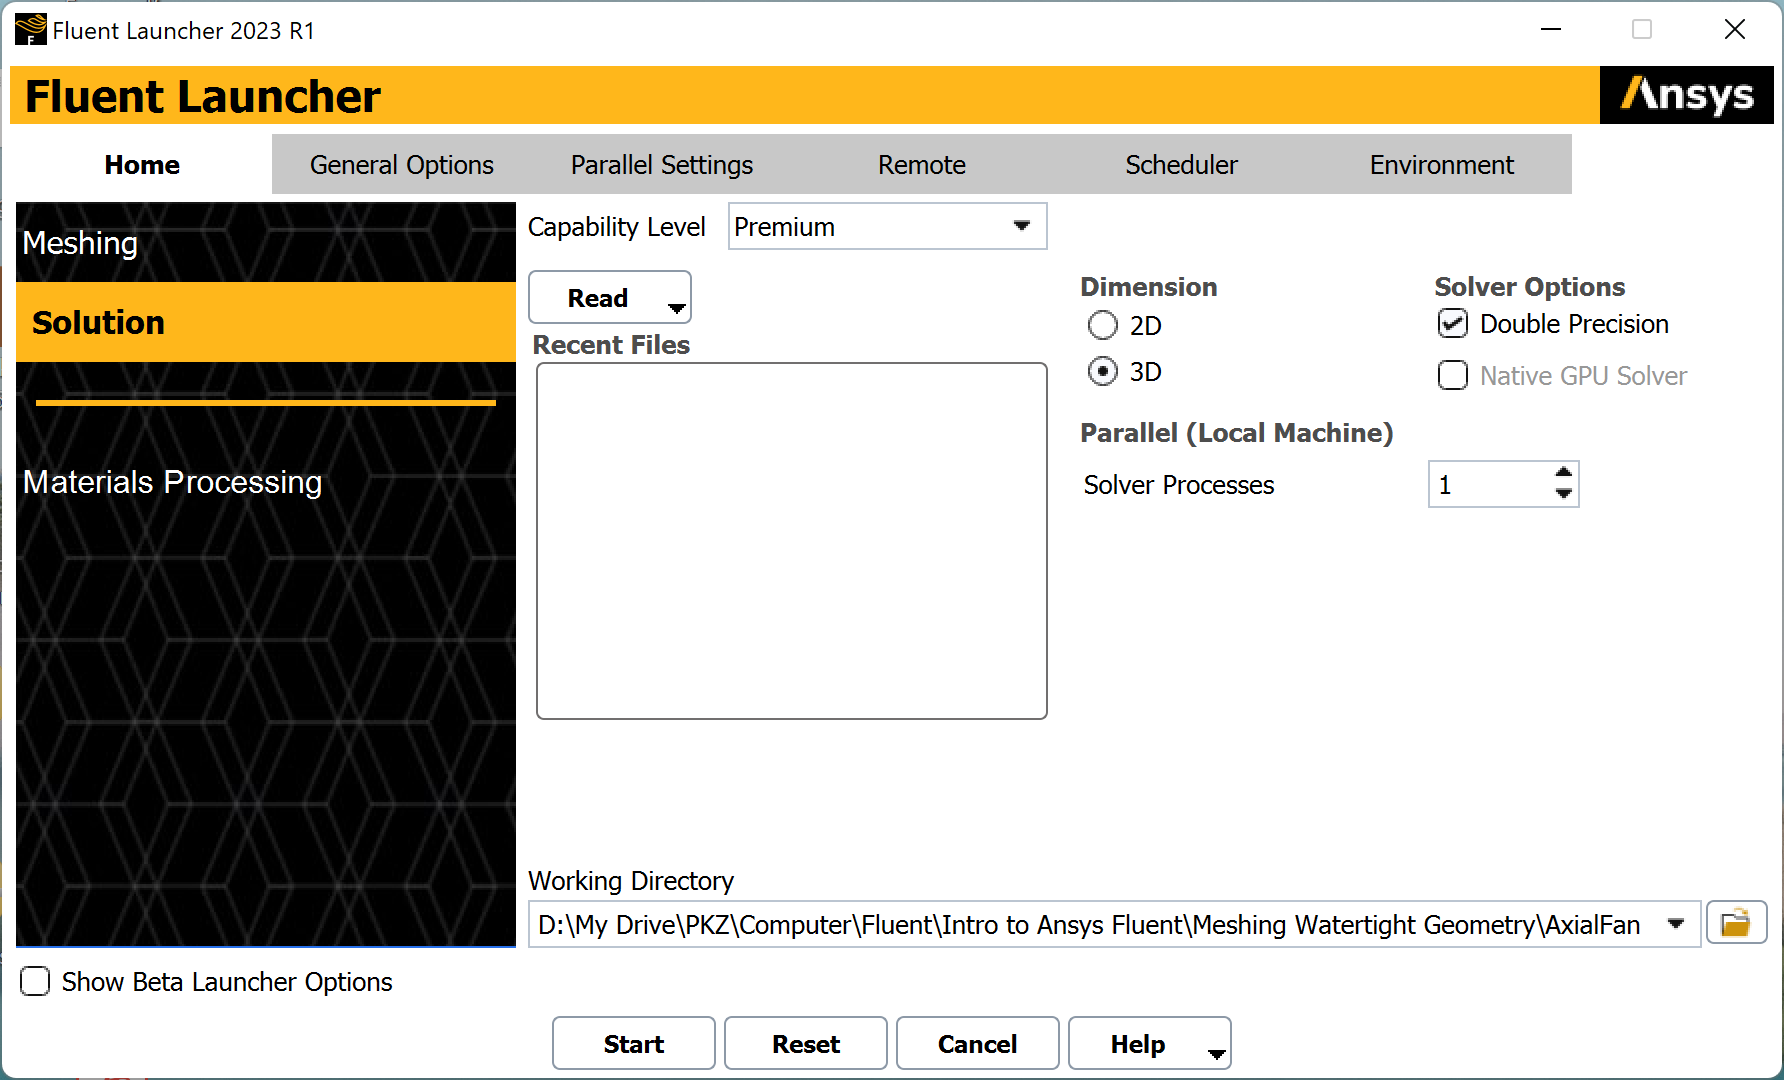Click the Reset button
Image resolution: width=1784 pixels, height=1080 pixels.
805,1044
